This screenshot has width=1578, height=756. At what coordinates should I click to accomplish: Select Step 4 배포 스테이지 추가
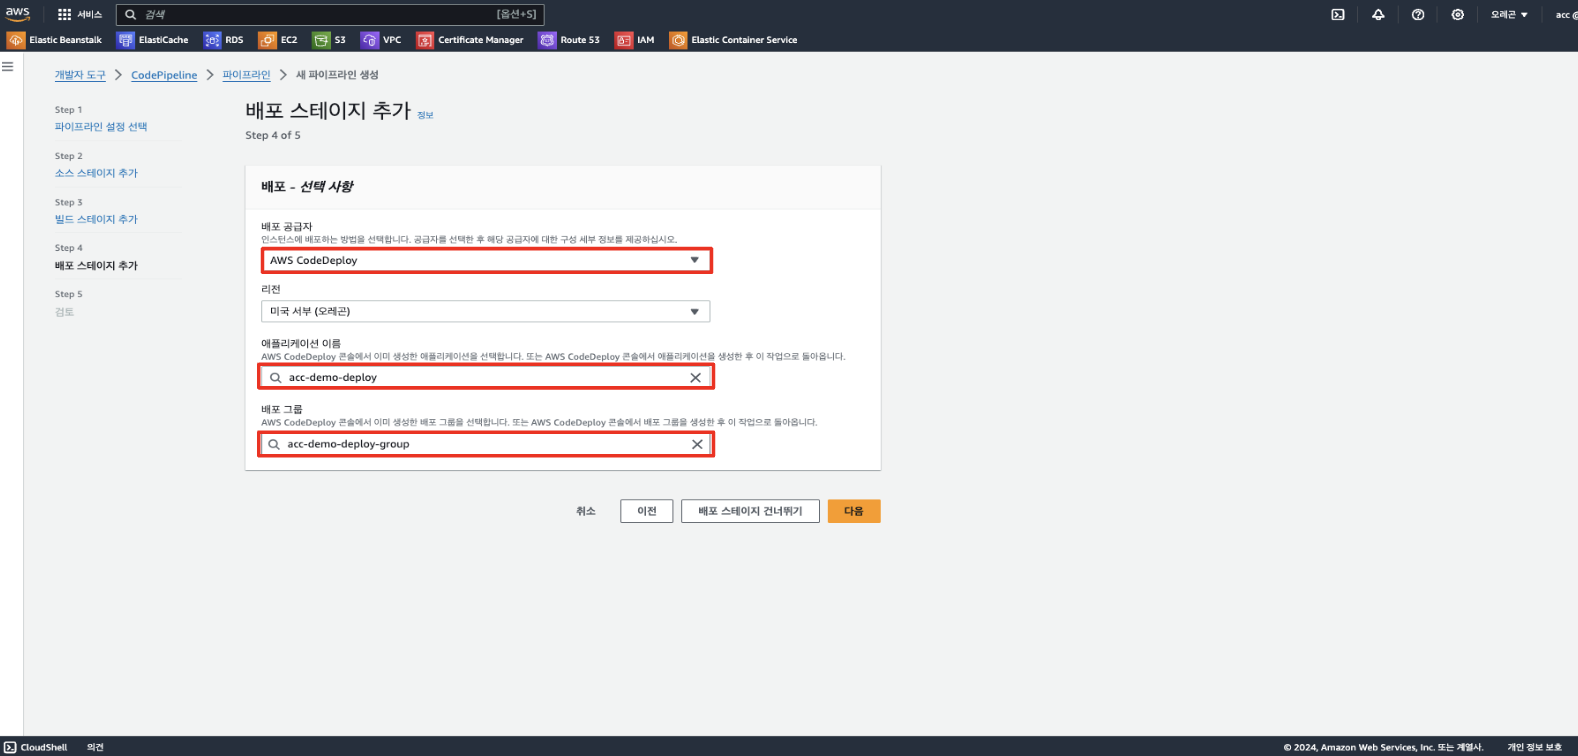(x=96, y=266)
